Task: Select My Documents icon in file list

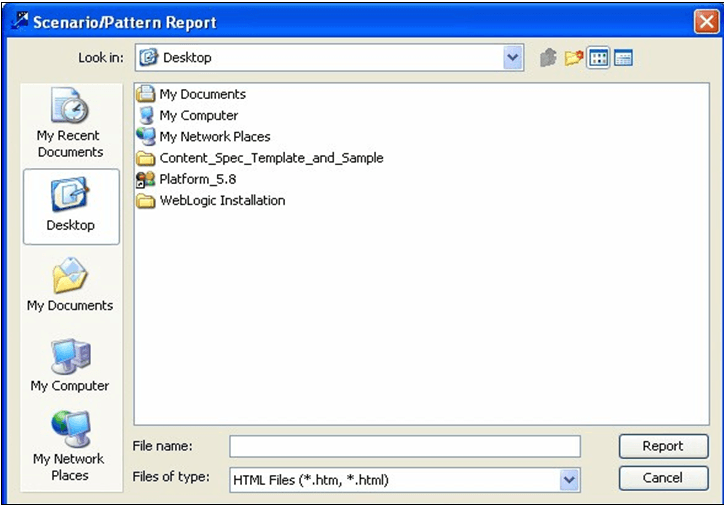Action: tap(145, 94)
